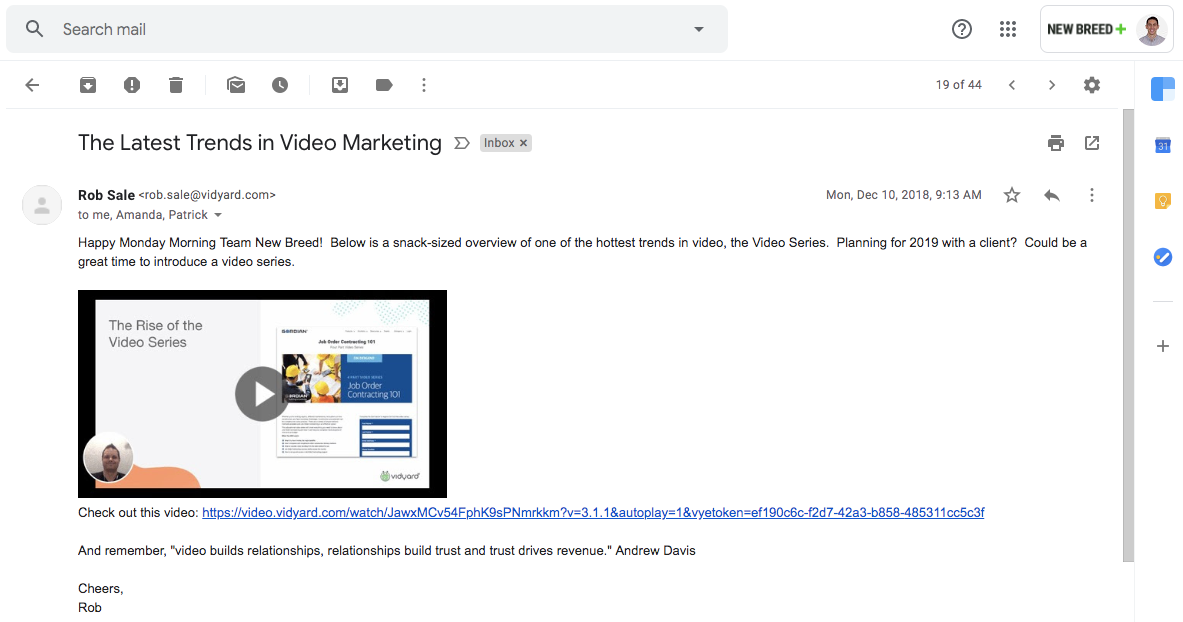The image size is (1183, 622).
Task: Open the message's three-dot More menu
Action: tap(1092, 195)
